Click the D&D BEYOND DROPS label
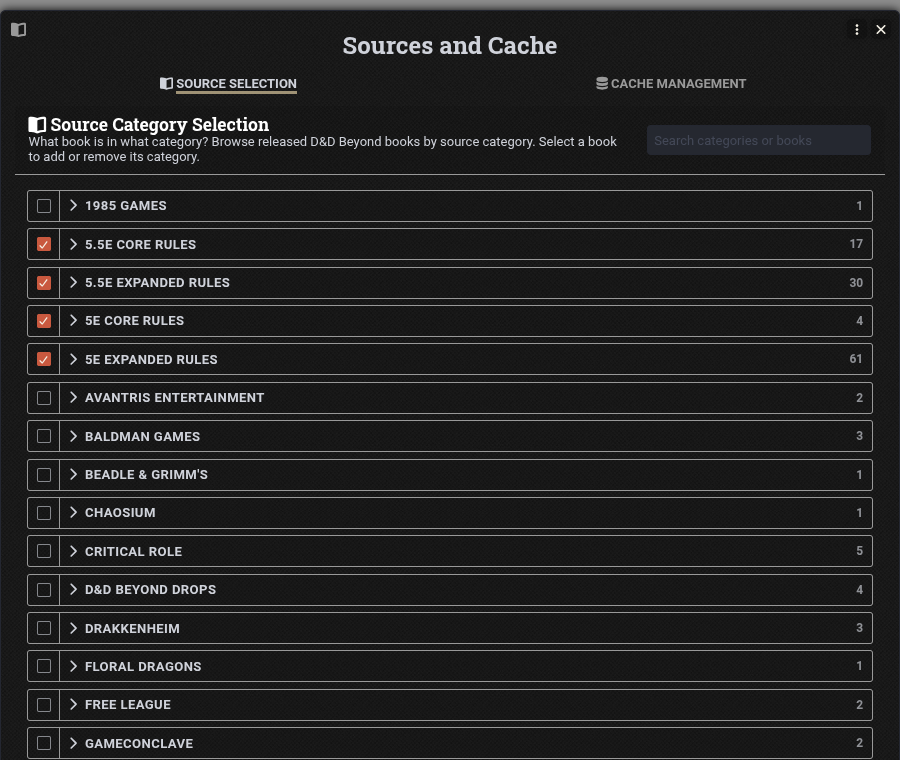Screen dimensions: 900x760 click(150, 590)
